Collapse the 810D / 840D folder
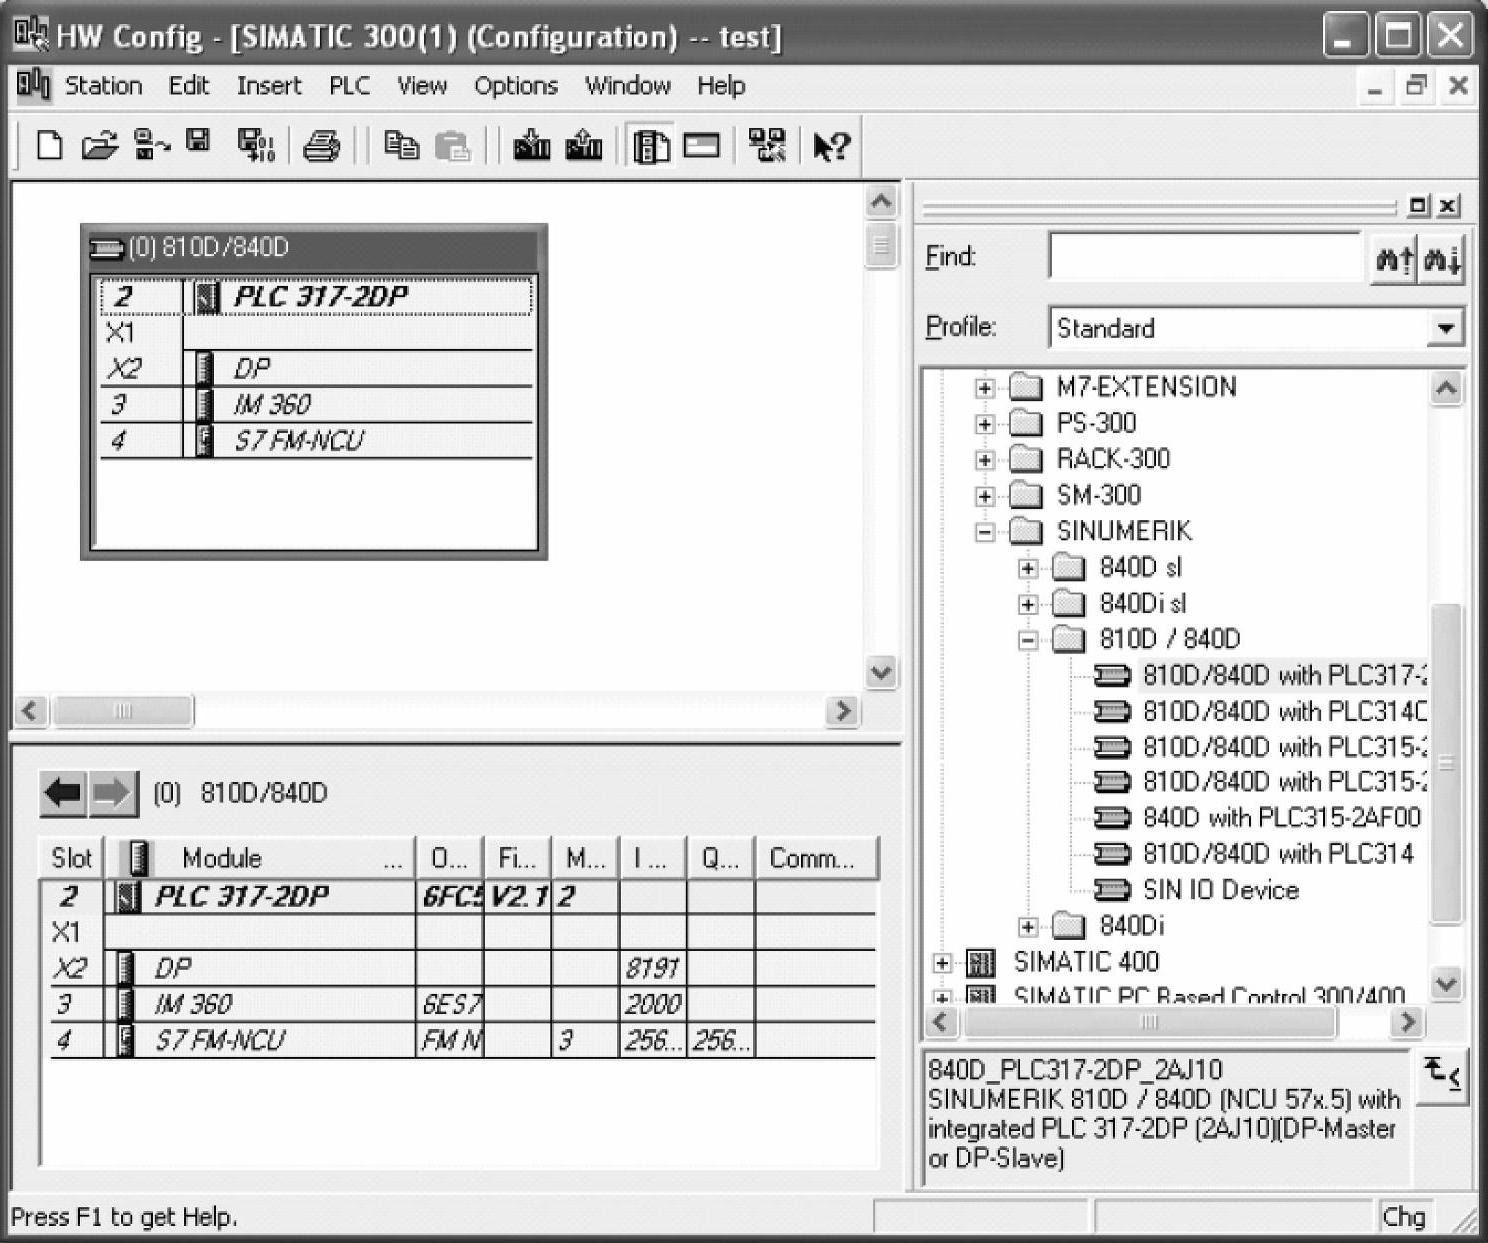Screen dimensions: 1488x1243 [1028, 640]
